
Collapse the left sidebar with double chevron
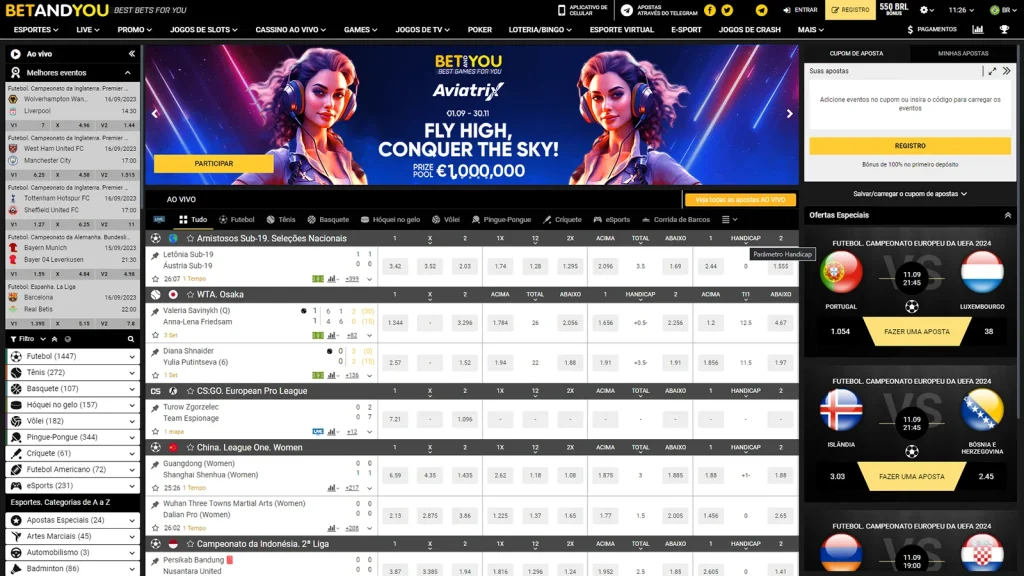click(131, 54)
